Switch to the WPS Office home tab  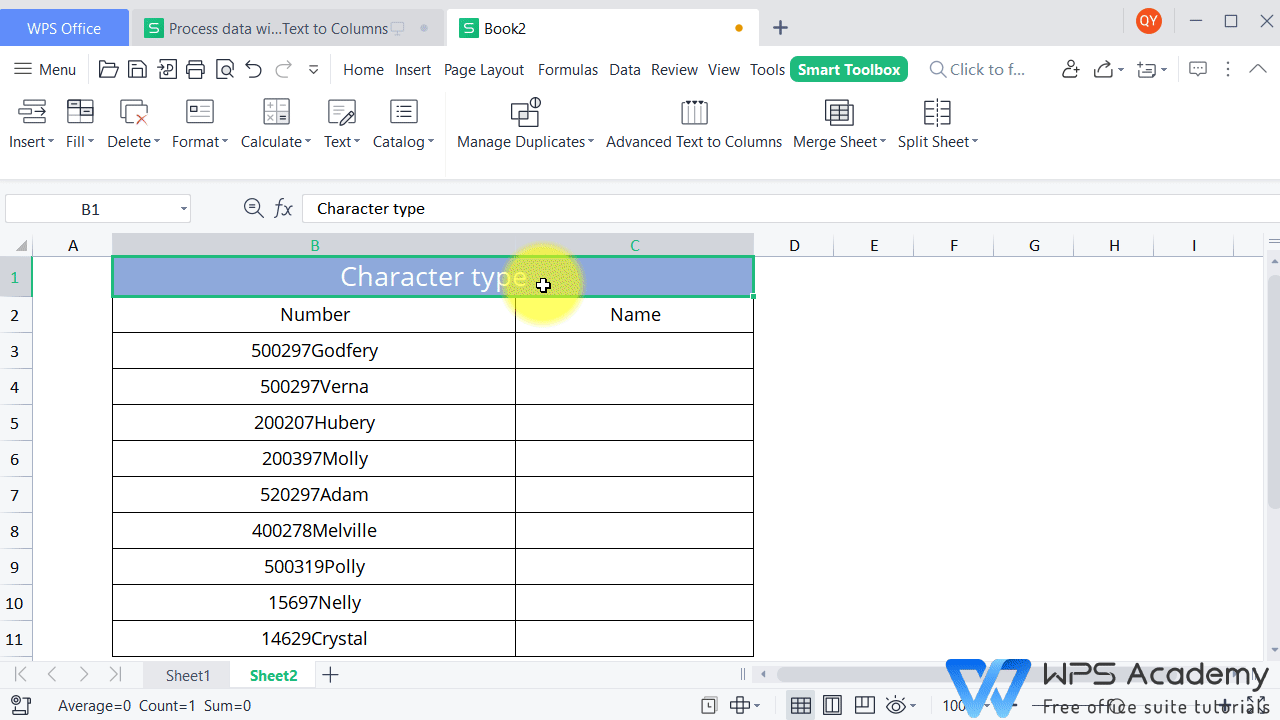64,28
